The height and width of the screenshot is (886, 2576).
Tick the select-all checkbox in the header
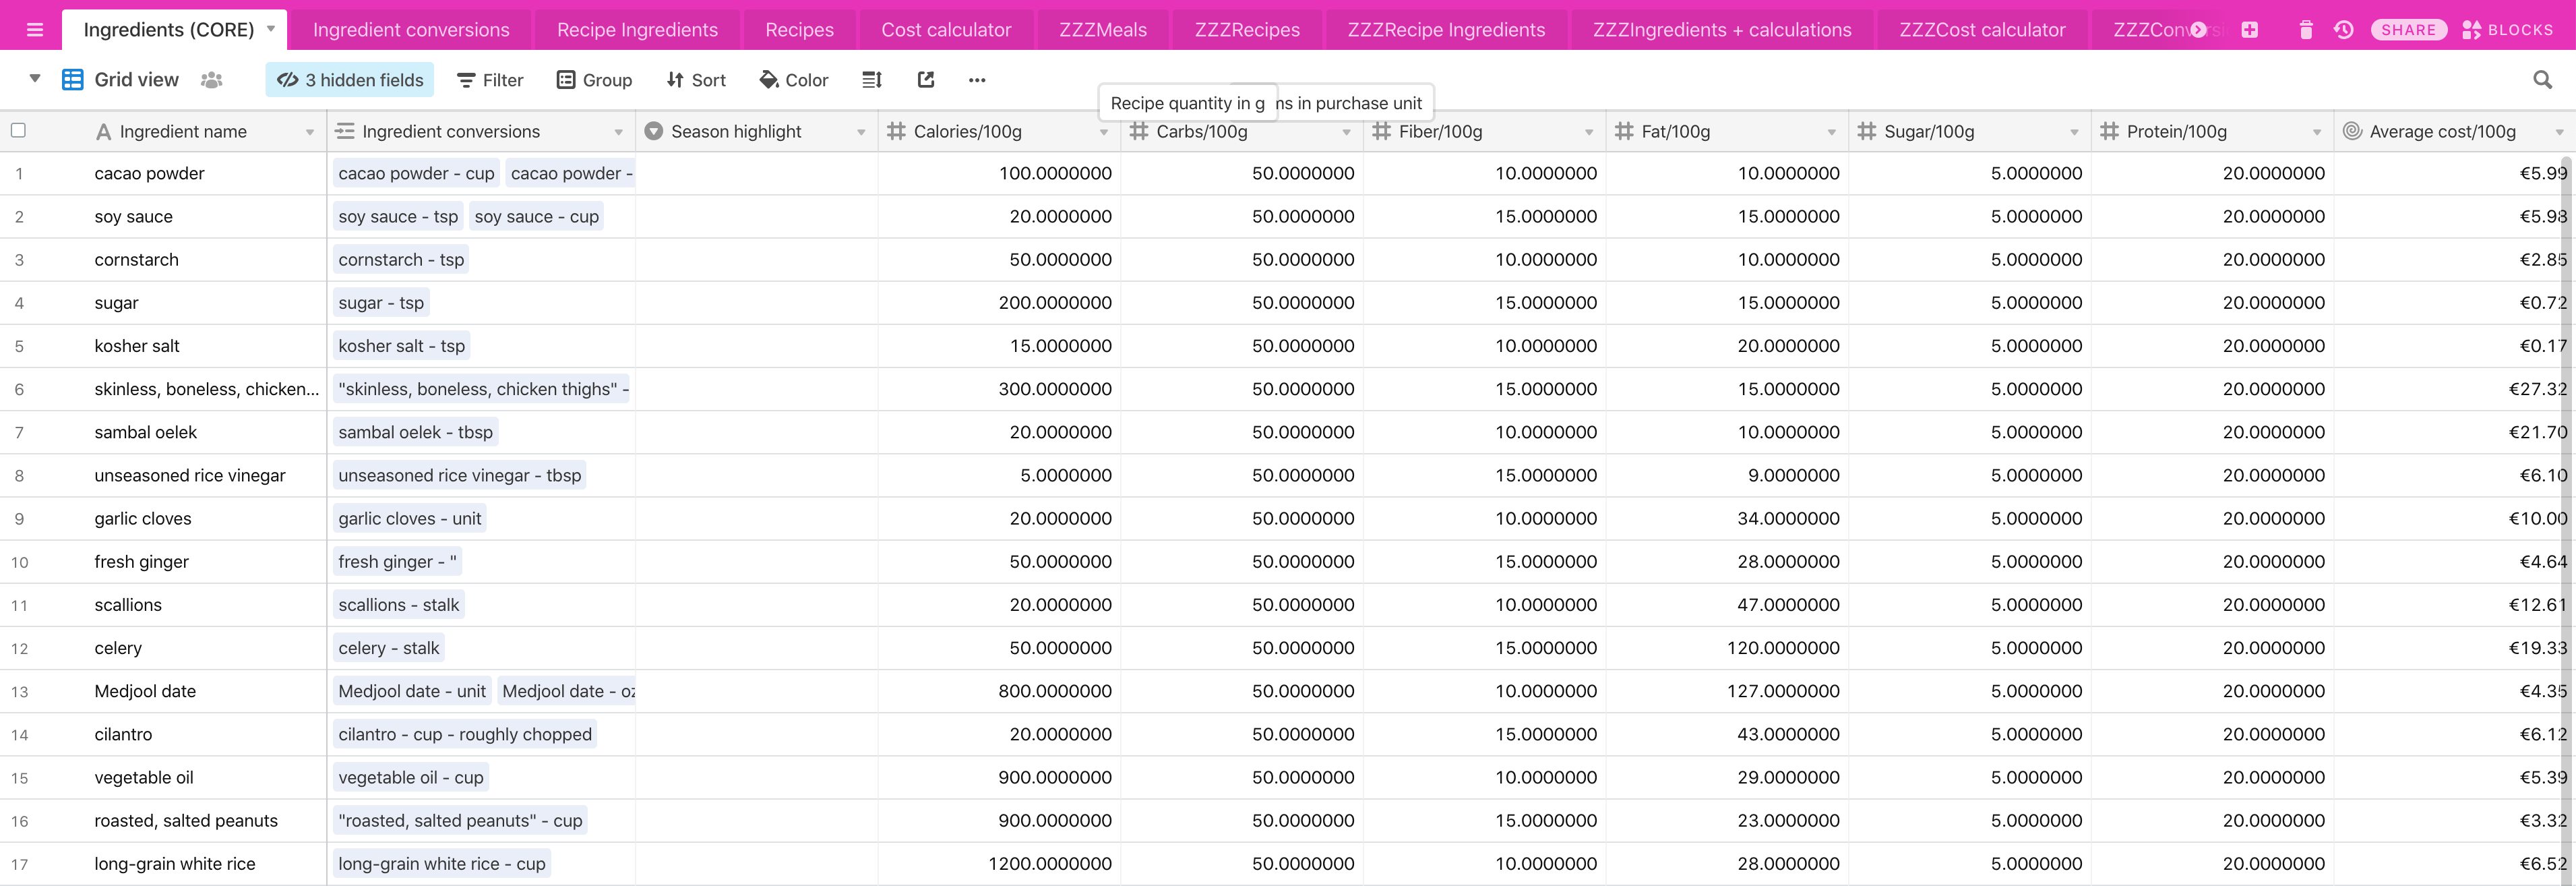pyautogui.click(x=18, y=130)
